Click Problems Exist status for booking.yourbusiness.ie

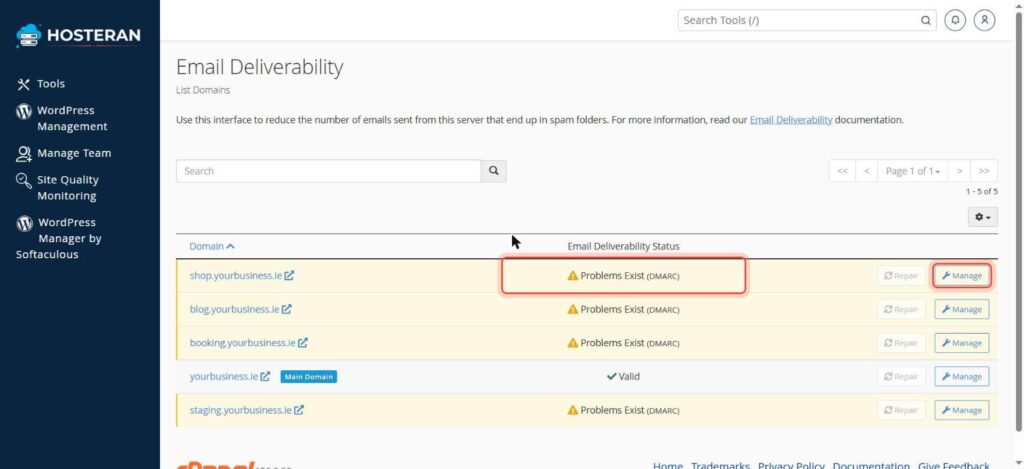coord(623,343)
